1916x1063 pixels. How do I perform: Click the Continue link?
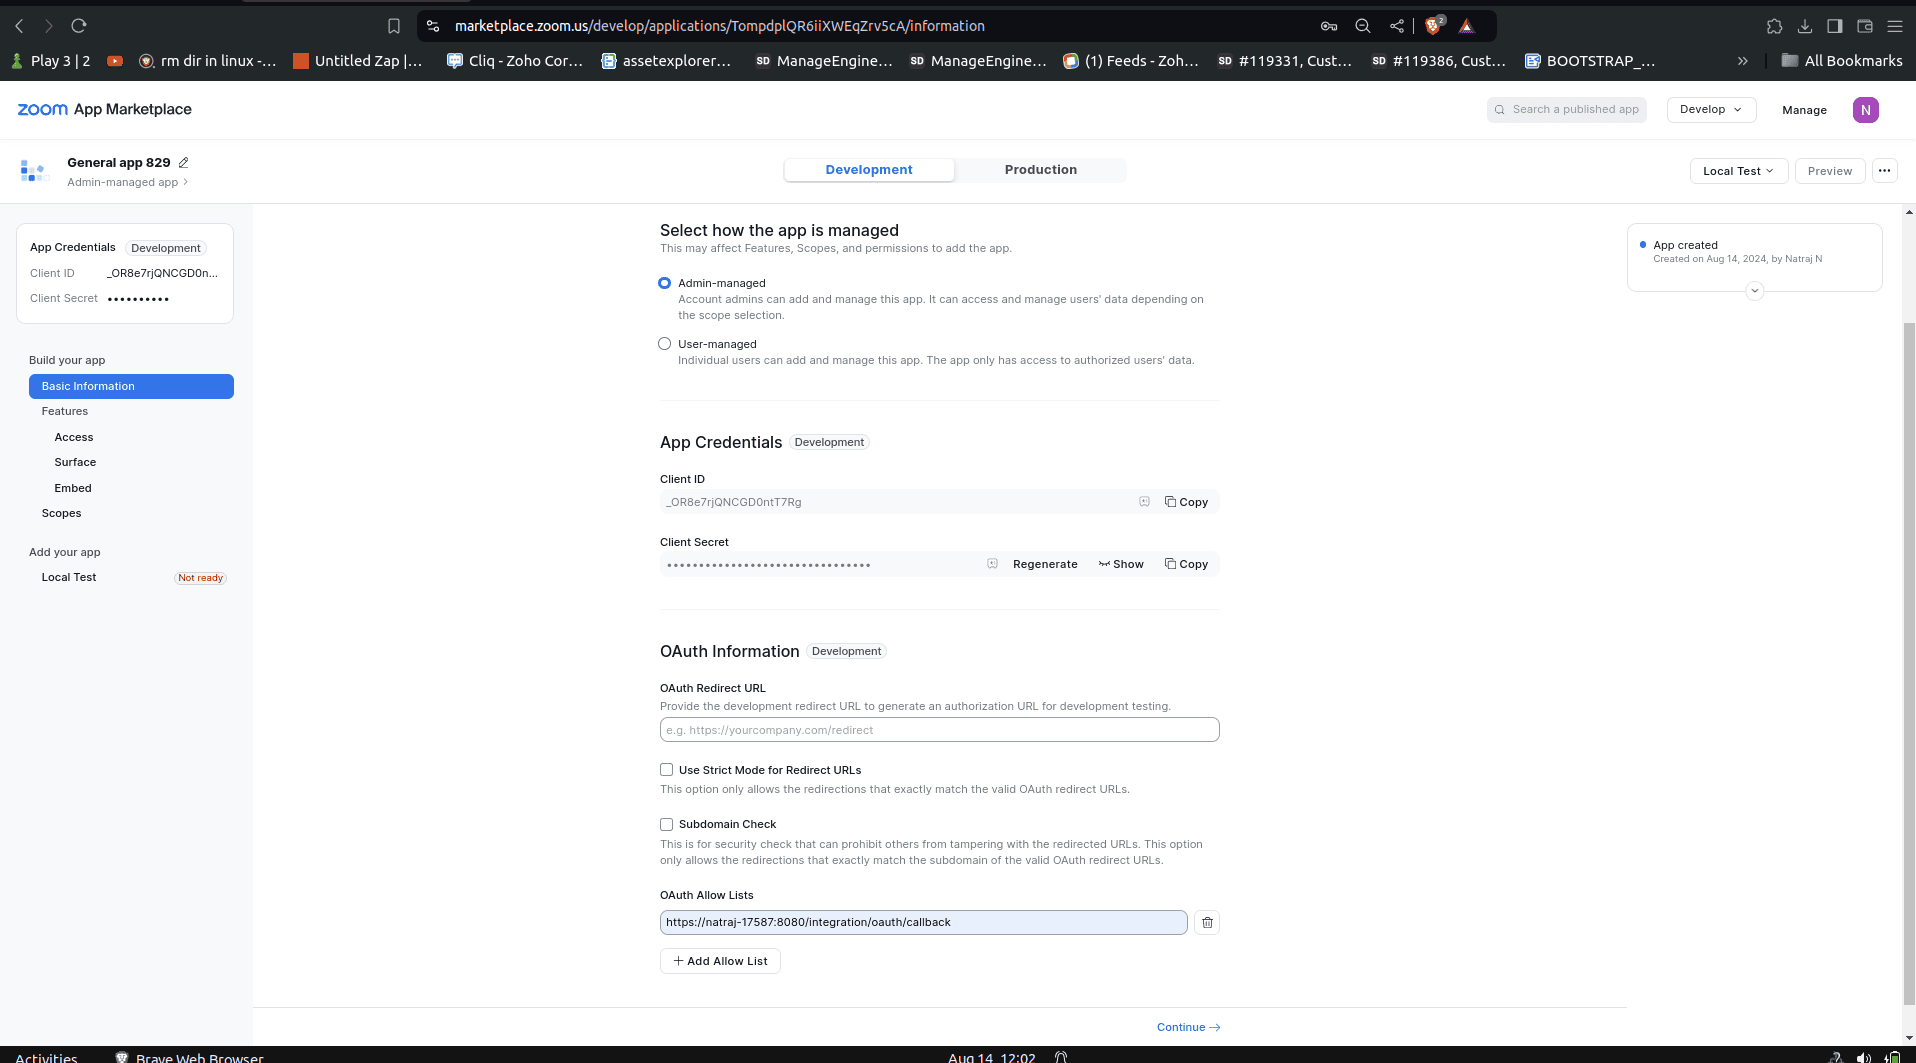1188,1027
